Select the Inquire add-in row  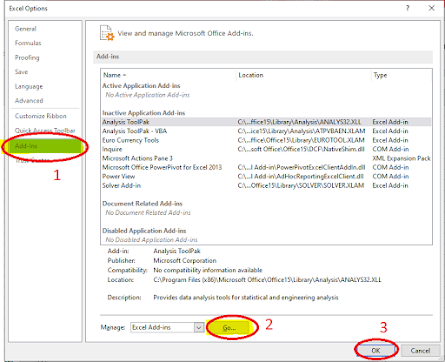pos(266,149)
